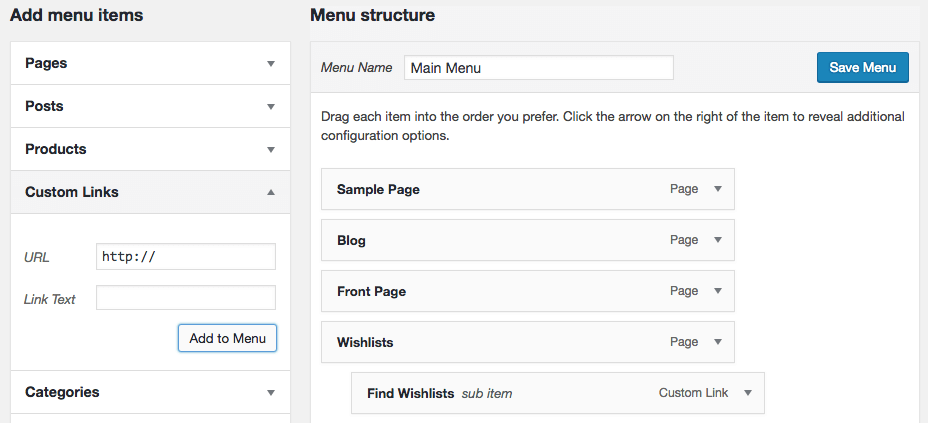Select the Categories section header
This screenshot has height=423, width=928.
pos(62,392)
